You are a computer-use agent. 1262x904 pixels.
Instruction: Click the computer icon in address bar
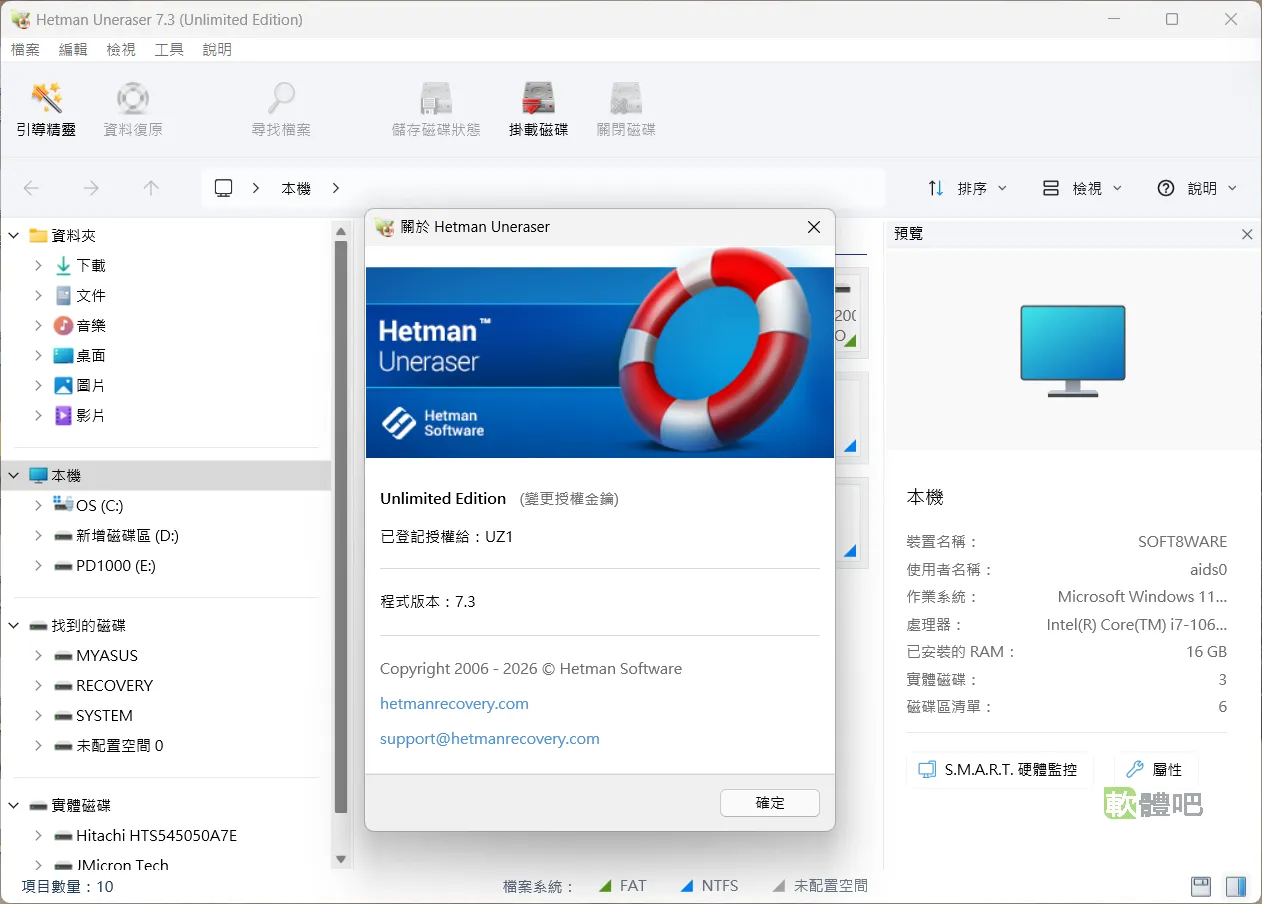[224, 188]
